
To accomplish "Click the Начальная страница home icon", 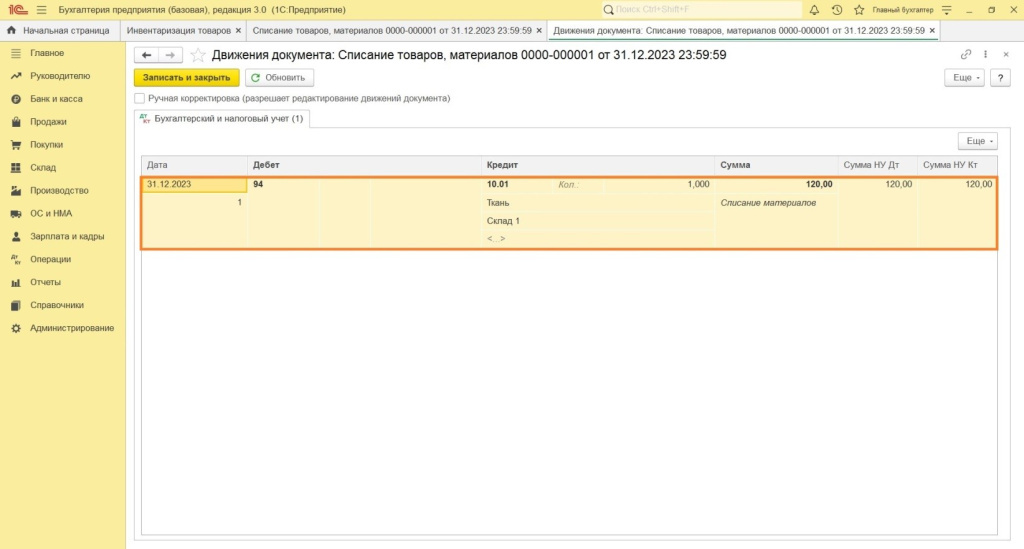I will point(11,31).
